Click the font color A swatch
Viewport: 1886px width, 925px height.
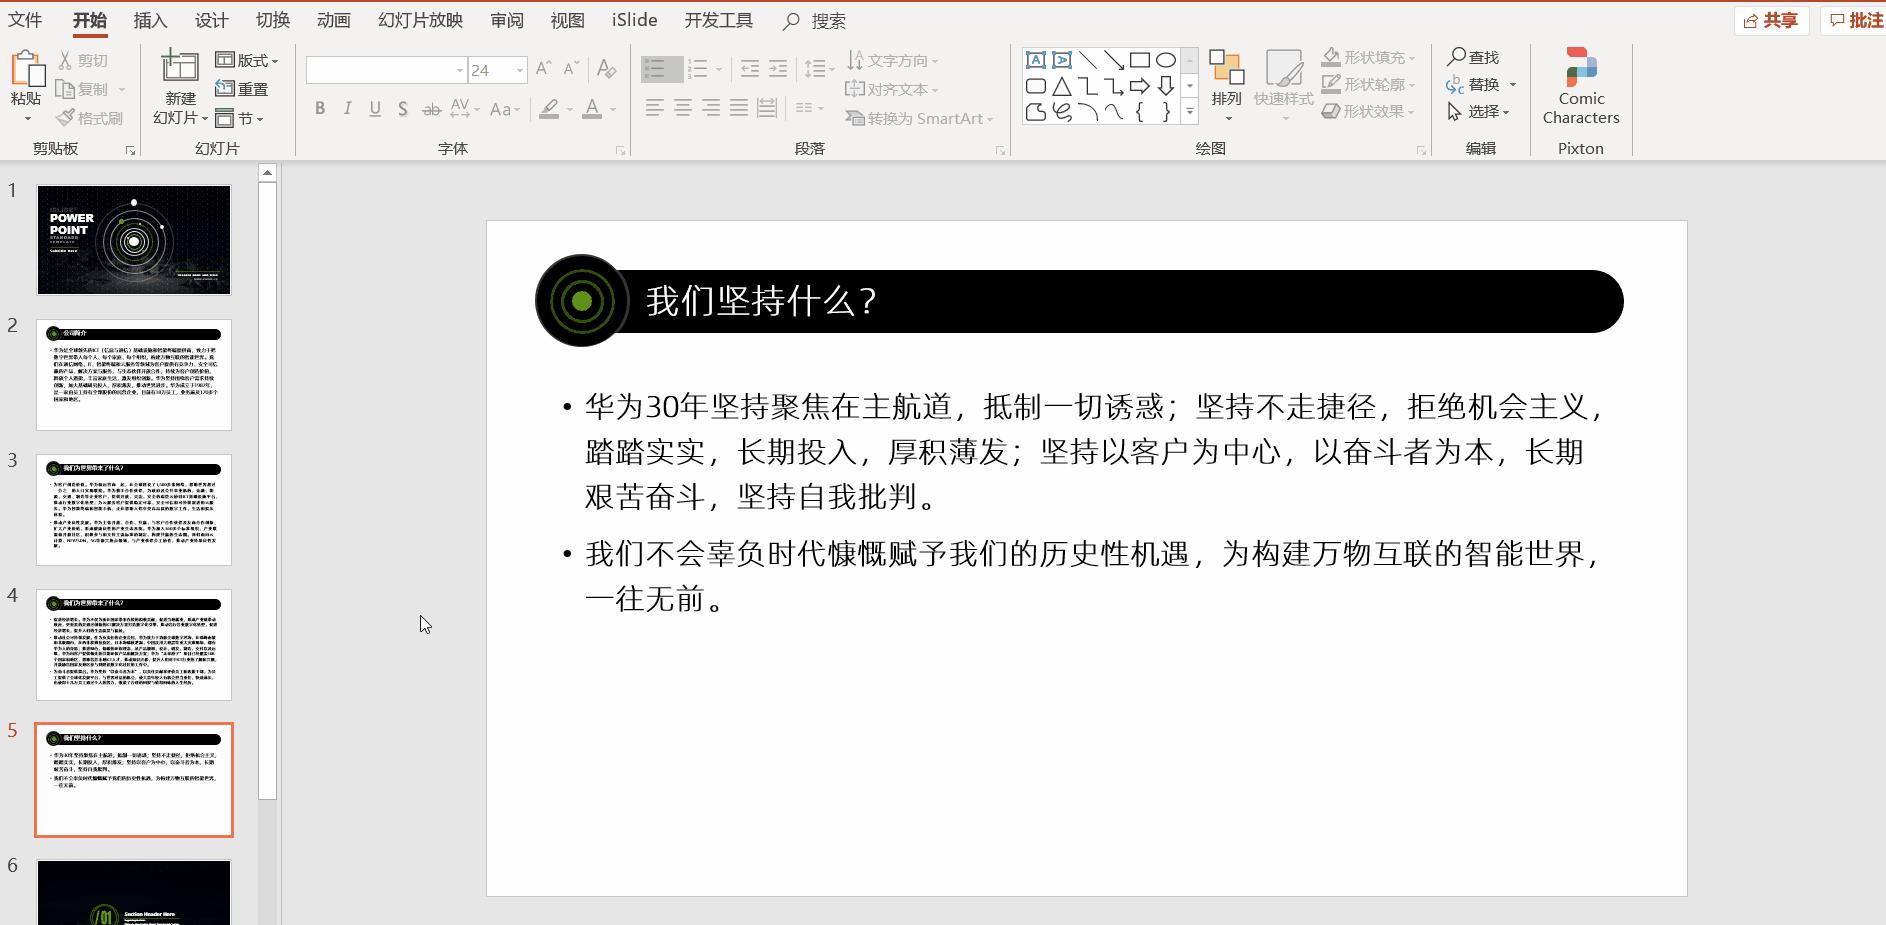592,108
